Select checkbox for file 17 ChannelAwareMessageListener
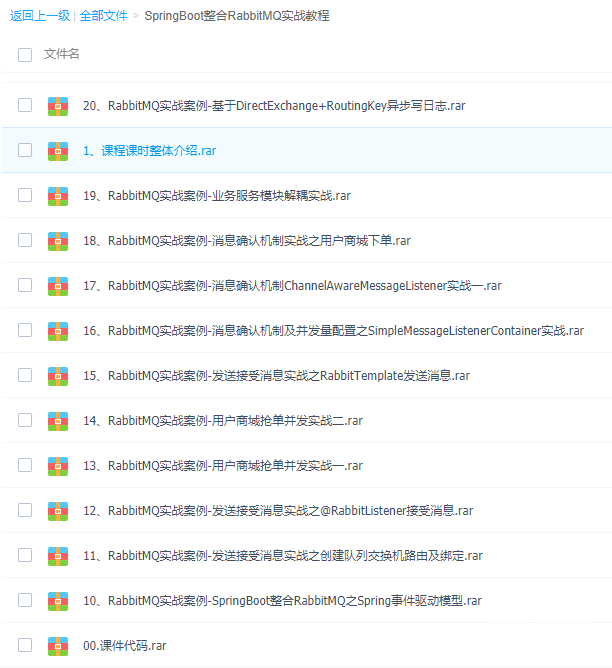The height and width of the screenshot is (668, 612). (25, 285)
